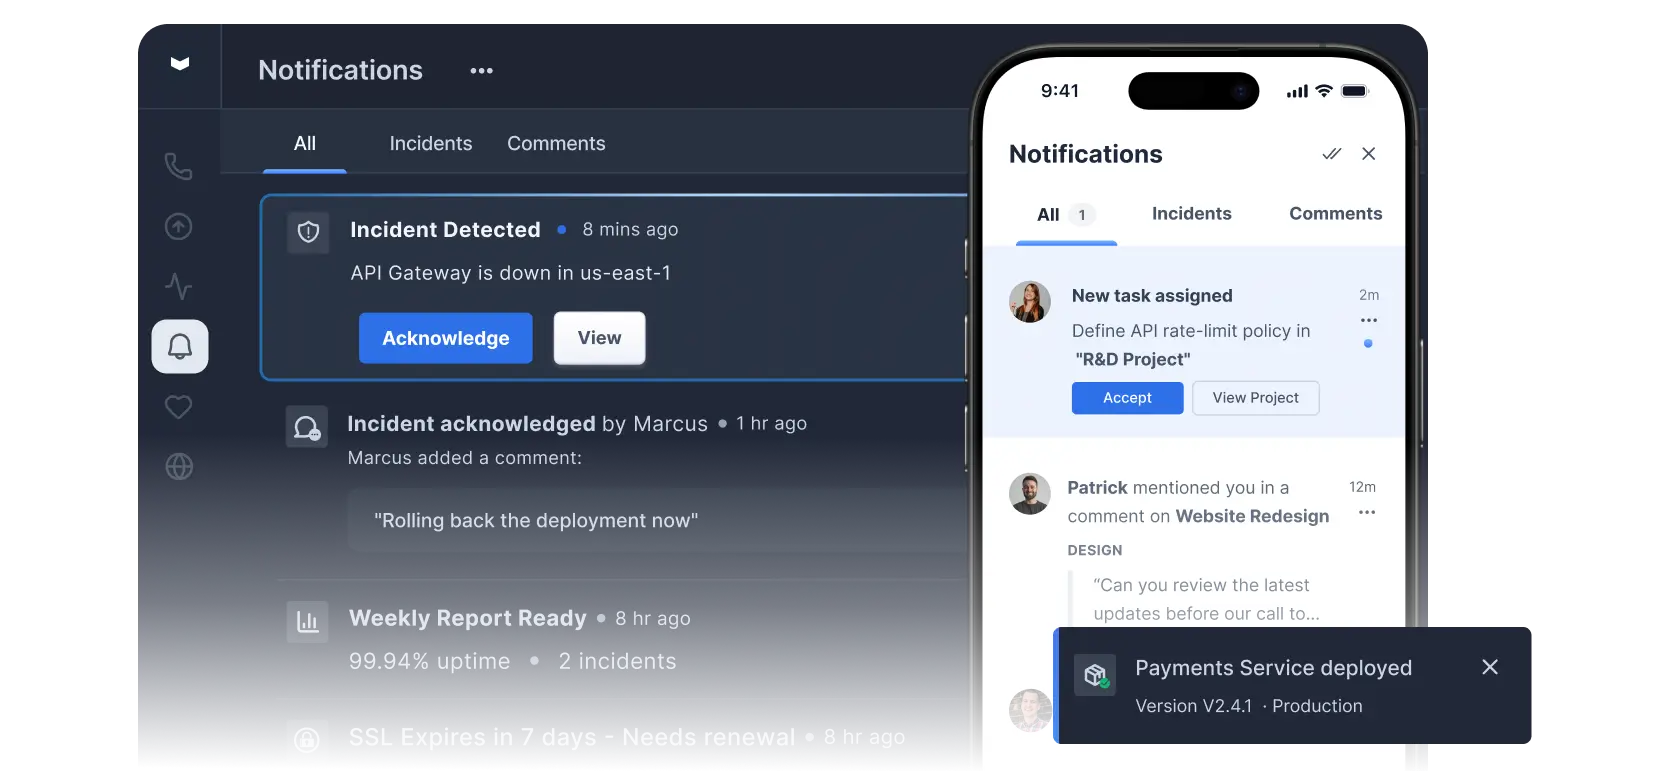This screenshot has height=771, width=1656.
Task: Click "API Gateway is down in us-east-1"
Action: click(x=511, y=273)
